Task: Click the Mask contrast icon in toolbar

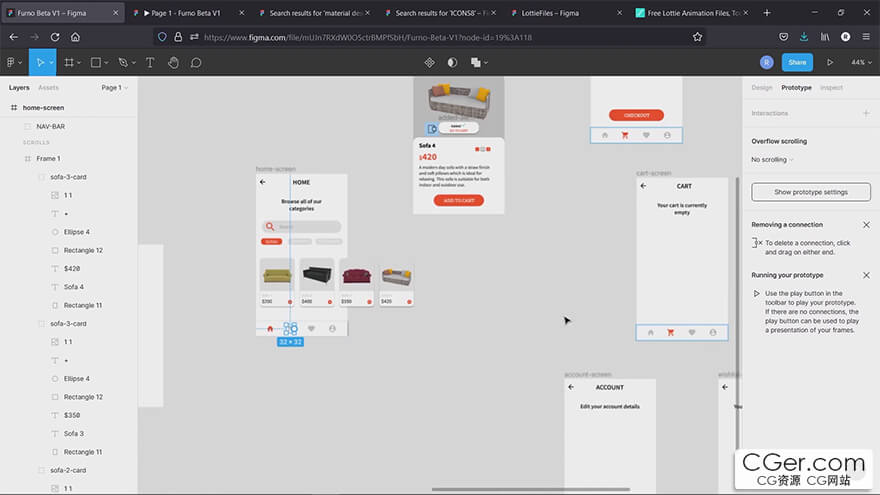Action: point(452,63)
